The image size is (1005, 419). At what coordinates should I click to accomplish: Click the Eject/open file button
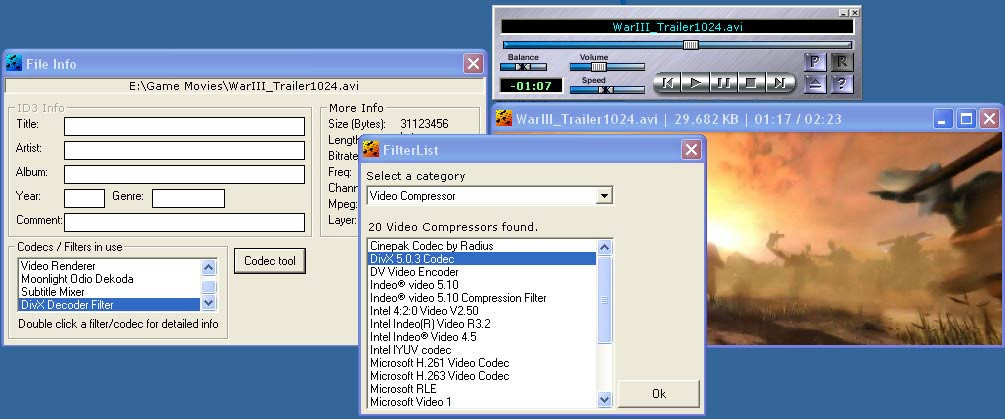[815, 84]
